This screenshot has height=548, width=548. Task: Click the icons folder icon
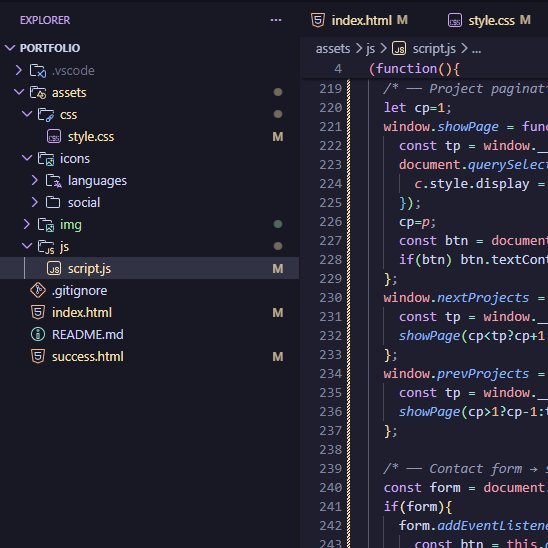(46, 159)
